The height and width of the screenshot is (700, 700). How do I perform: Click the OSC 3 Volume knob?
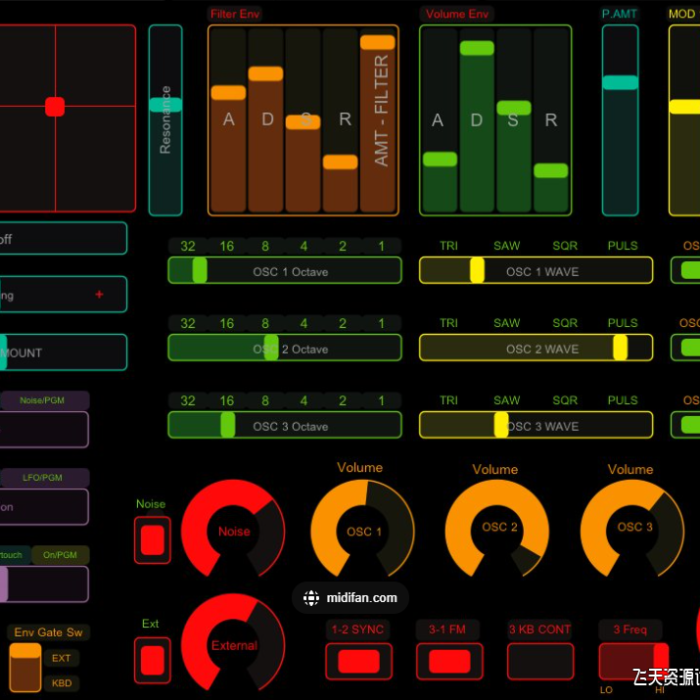click(632, 527)
